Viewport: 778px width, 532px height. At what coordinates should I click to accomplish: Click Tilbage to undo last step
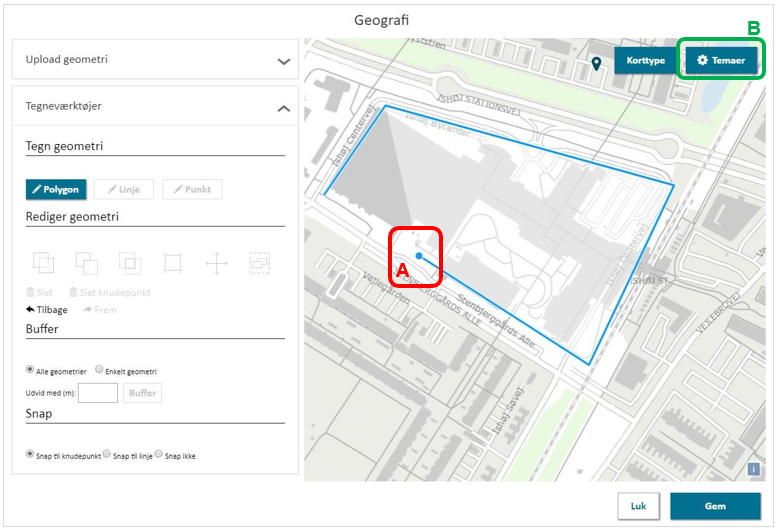click(47, 310)
